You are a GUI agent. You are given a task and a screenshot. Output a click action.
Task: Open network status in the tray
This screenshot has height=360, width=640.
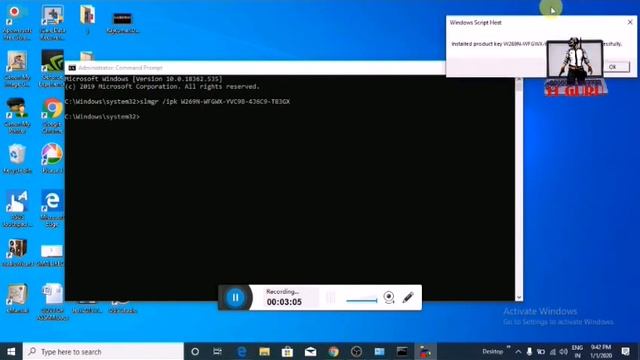pyautogui.click(x=553, y=351)
